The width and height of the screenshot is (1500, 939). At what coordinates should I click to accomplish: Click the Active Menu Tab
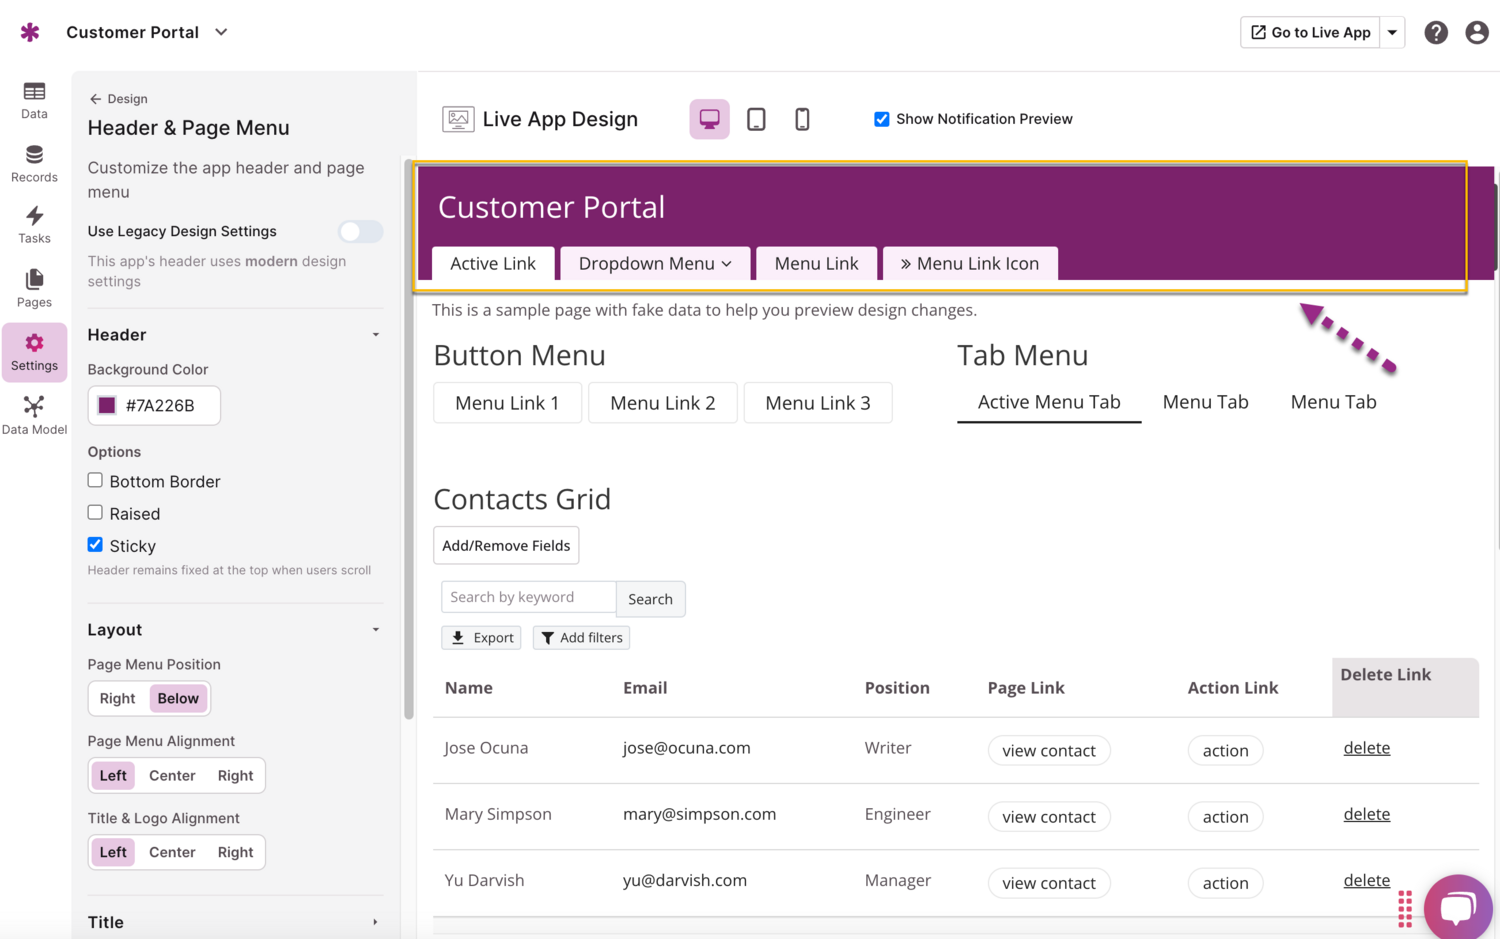pos(1048,402)
